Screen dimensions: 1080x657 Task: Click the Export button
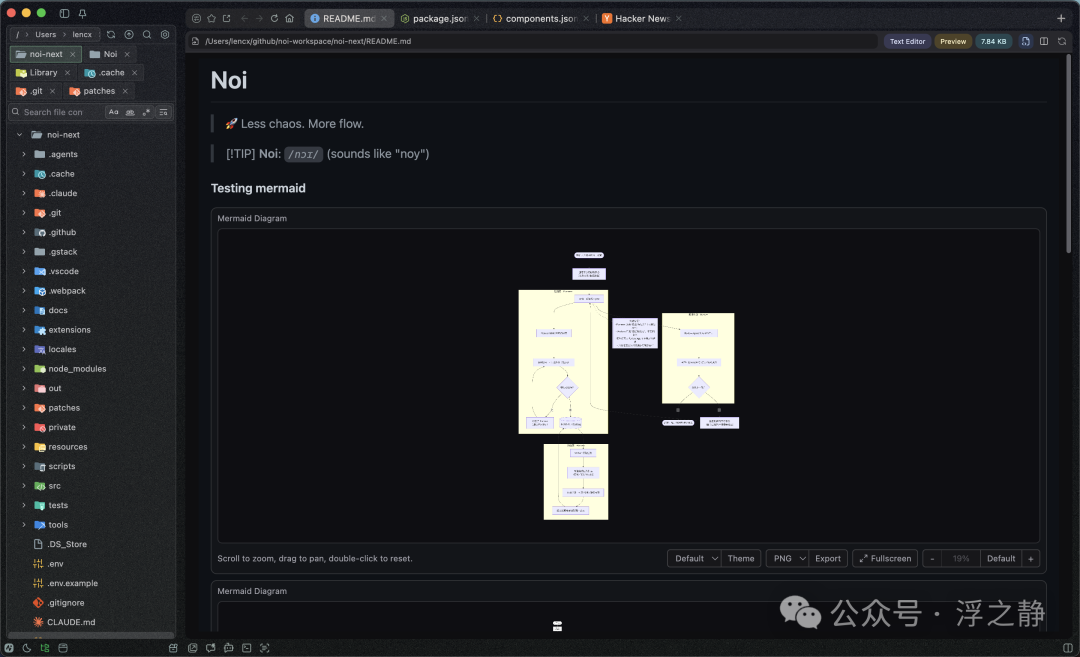(828, 559)
